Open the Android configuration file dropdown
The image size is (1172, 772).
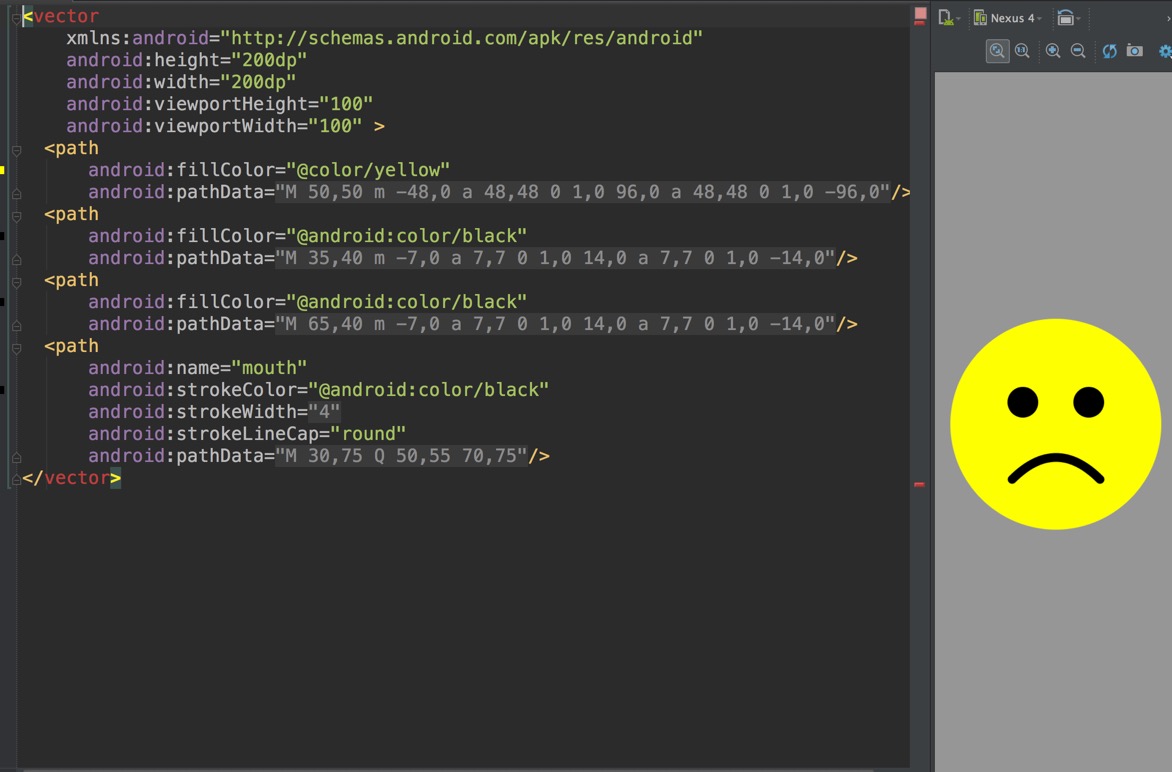pos(949,18)
